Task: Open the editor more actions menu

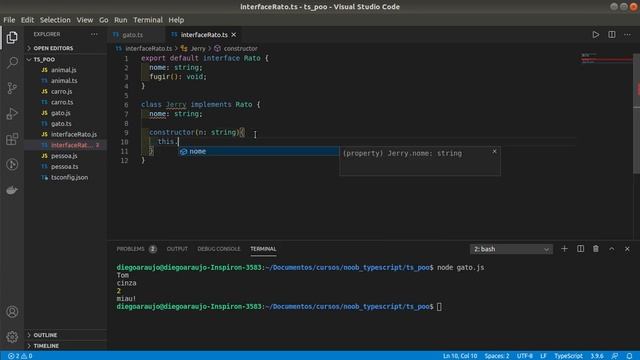Action: coord(627,35)
